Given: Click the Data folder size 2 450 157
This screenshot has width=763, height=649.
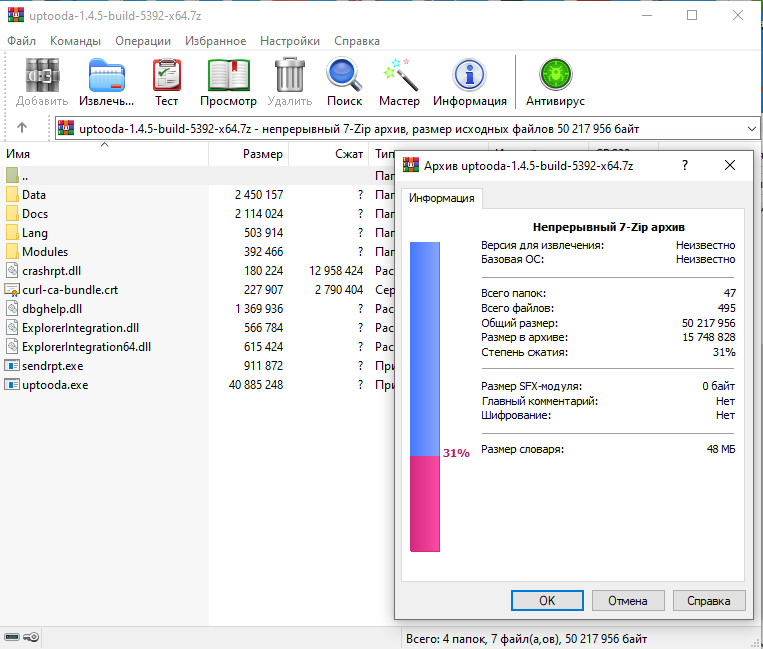Looking at the screenshot, I should (x=259, y=195).
